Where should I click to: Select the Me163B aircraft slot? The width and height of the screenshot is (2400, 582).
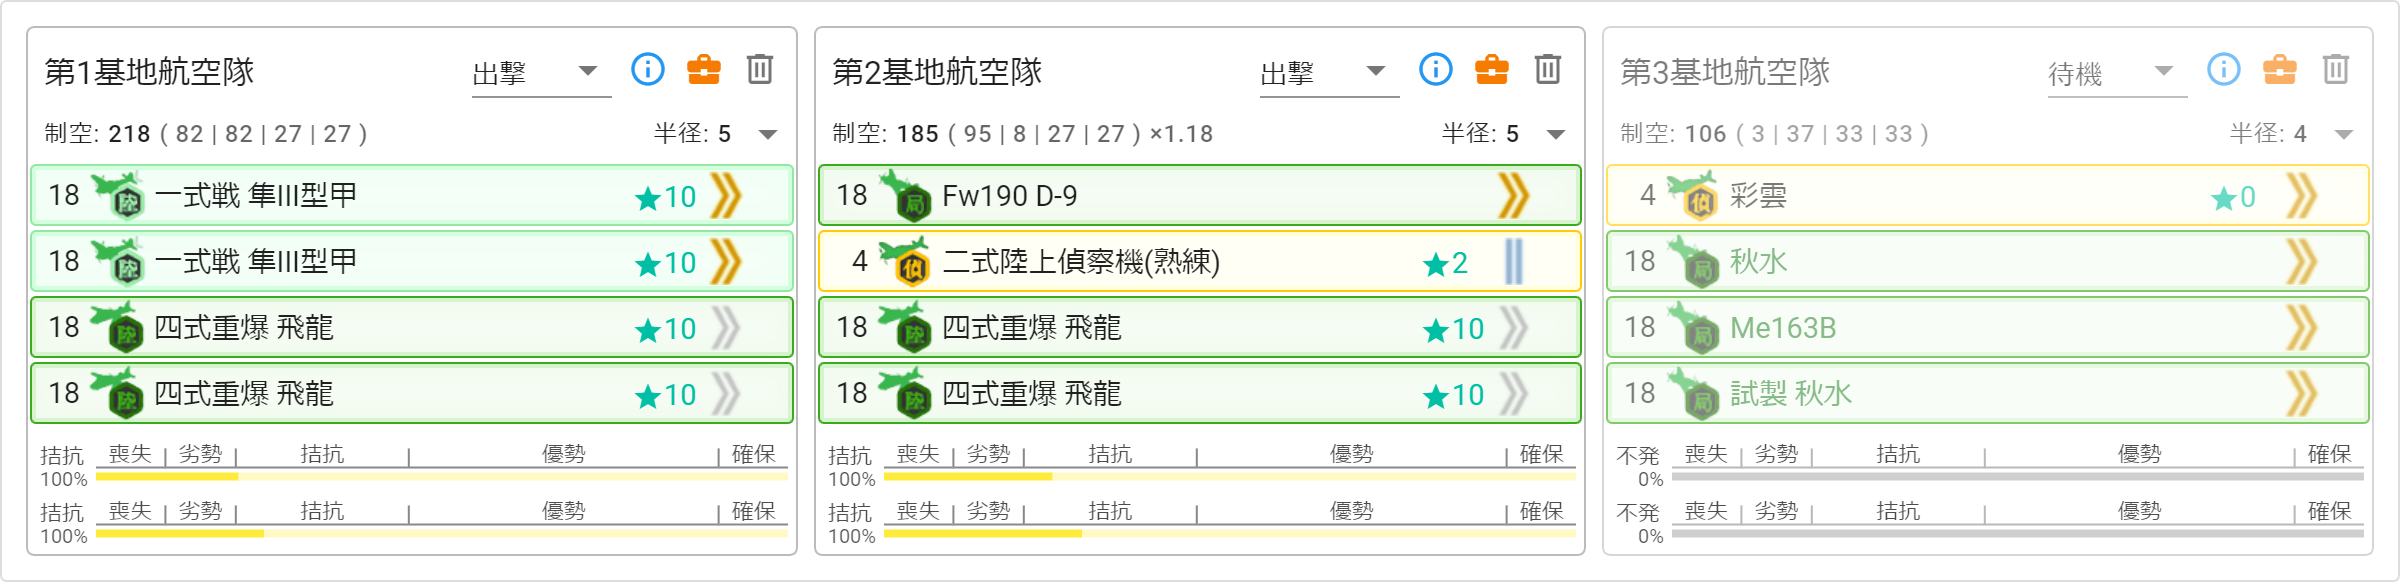point(1988,328)
